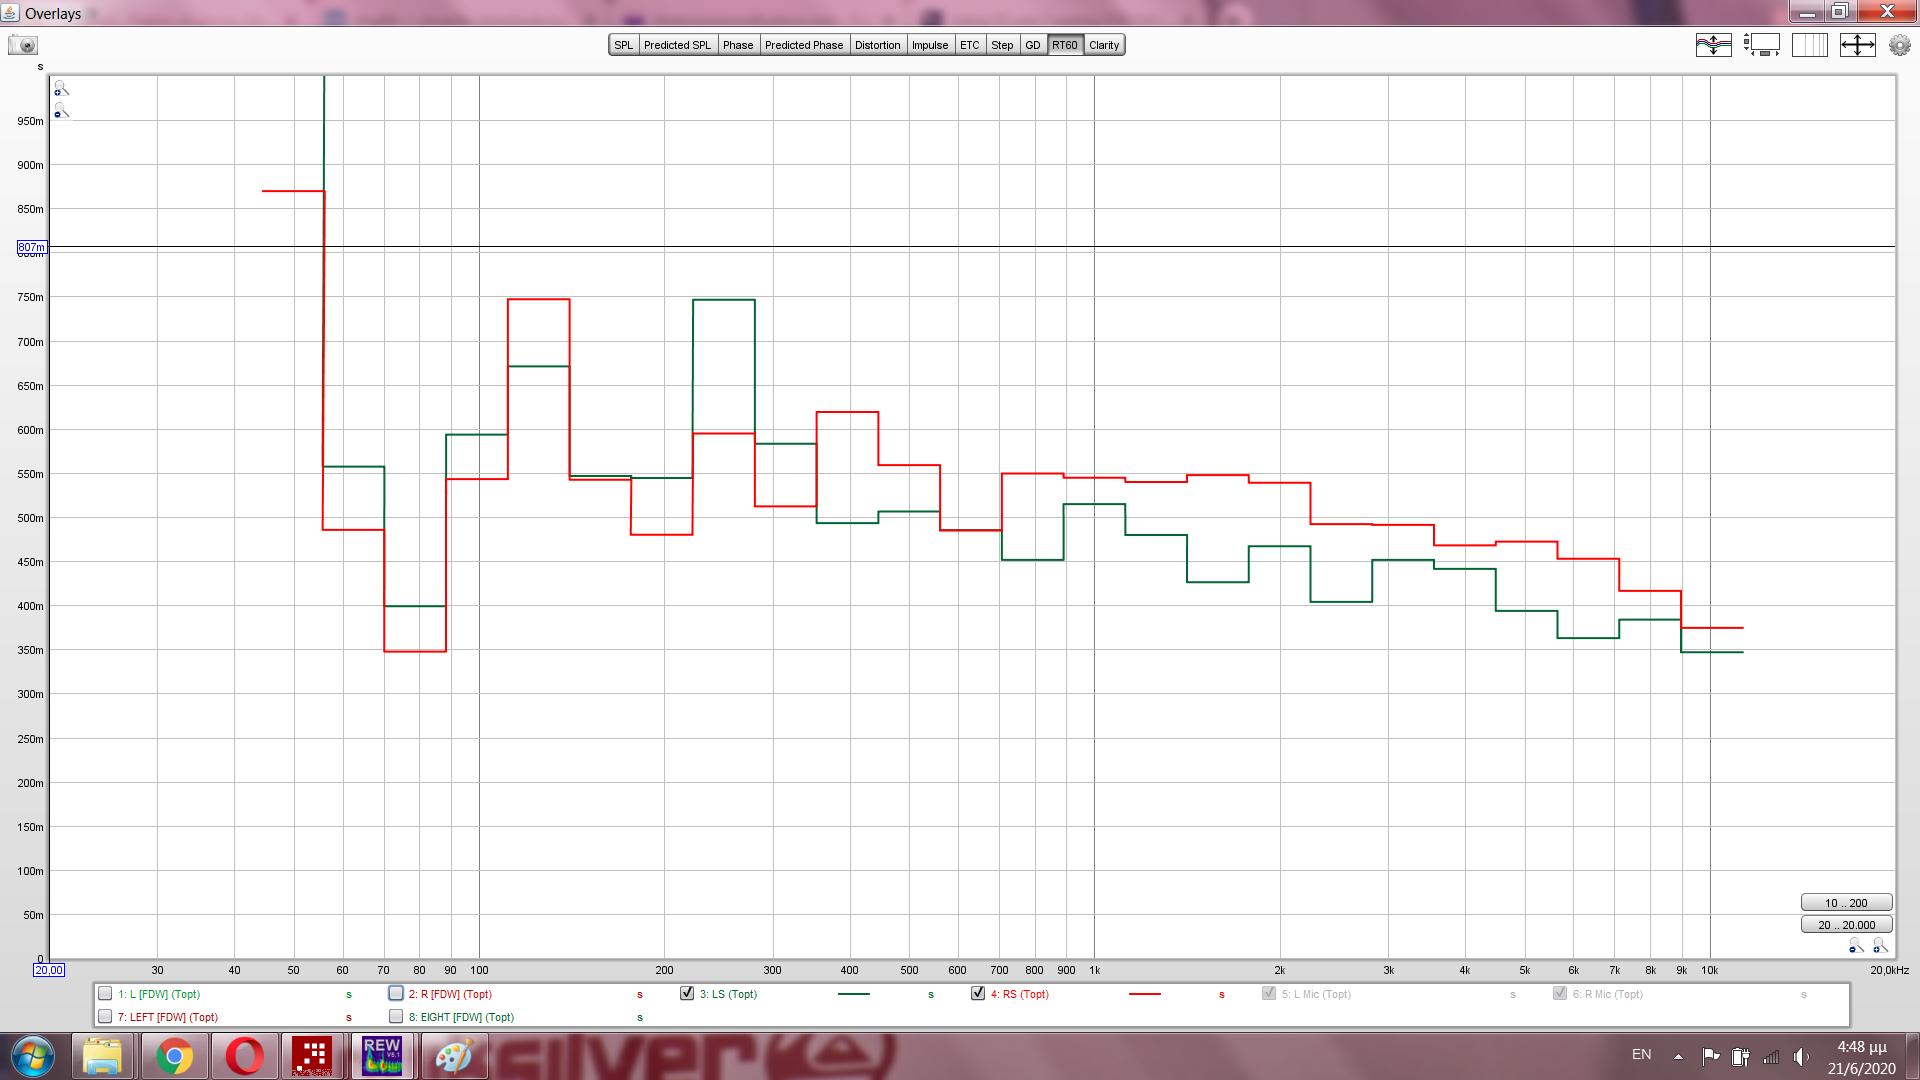Uncheck the 4: RS (Topt) trace
Image resolution: width=1920 pixels, height=1080 pixels.
(x=978, y=993)
